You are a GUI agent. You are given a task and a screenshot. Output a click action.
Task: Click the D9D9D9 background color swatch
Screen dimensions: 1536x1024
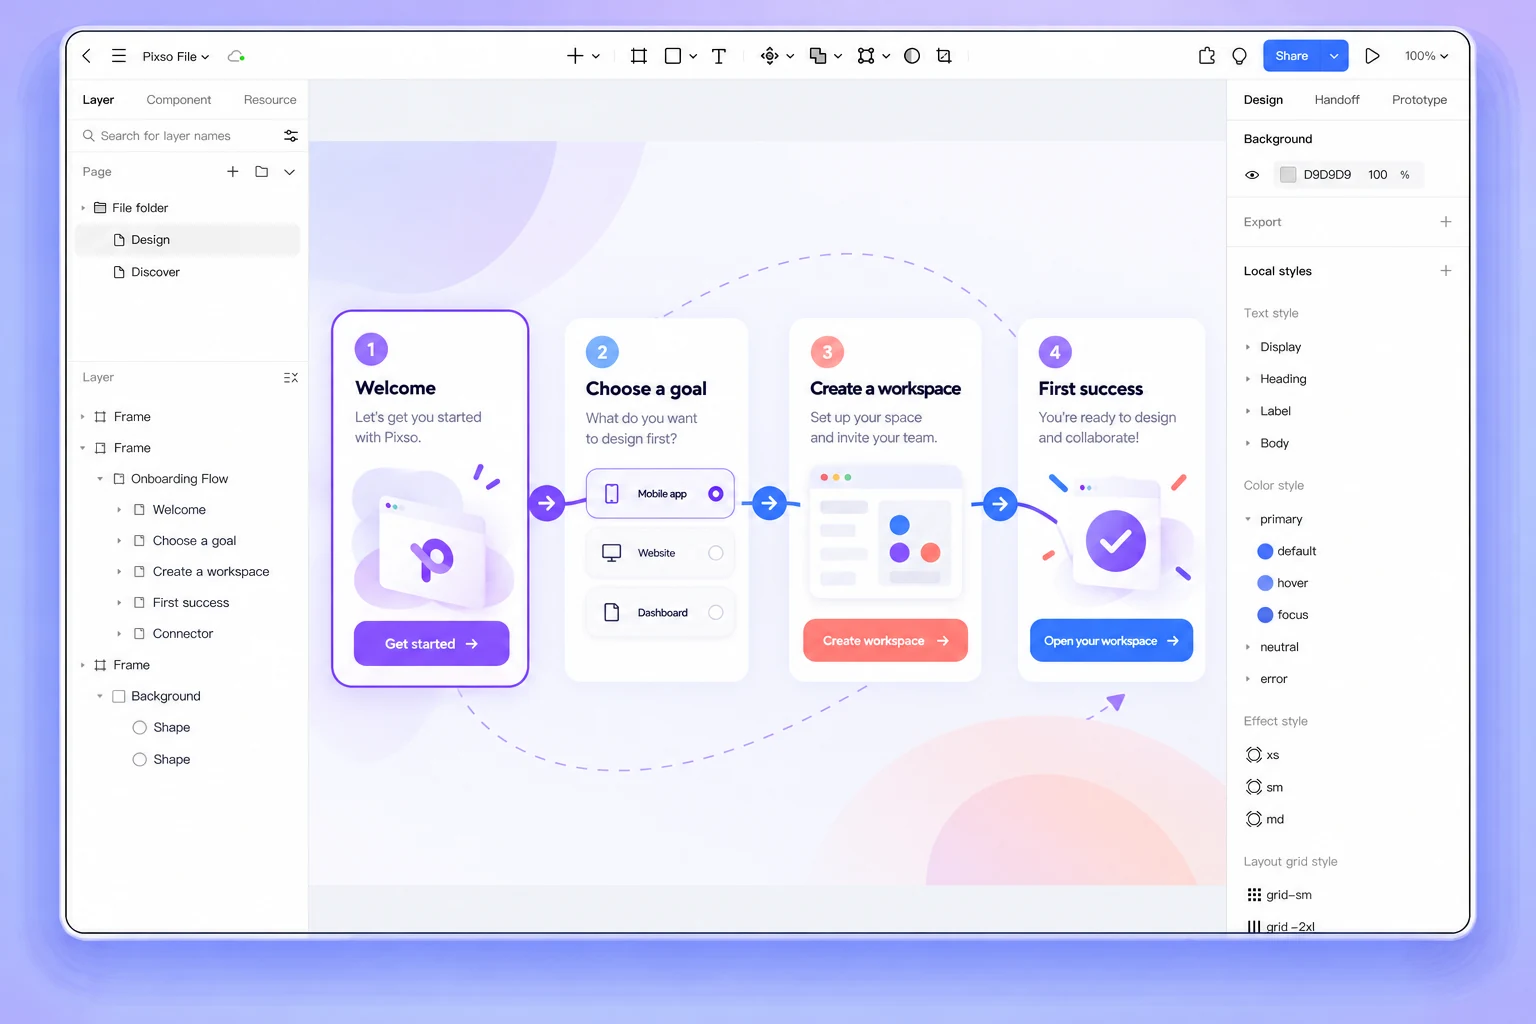coord(1288,175)
